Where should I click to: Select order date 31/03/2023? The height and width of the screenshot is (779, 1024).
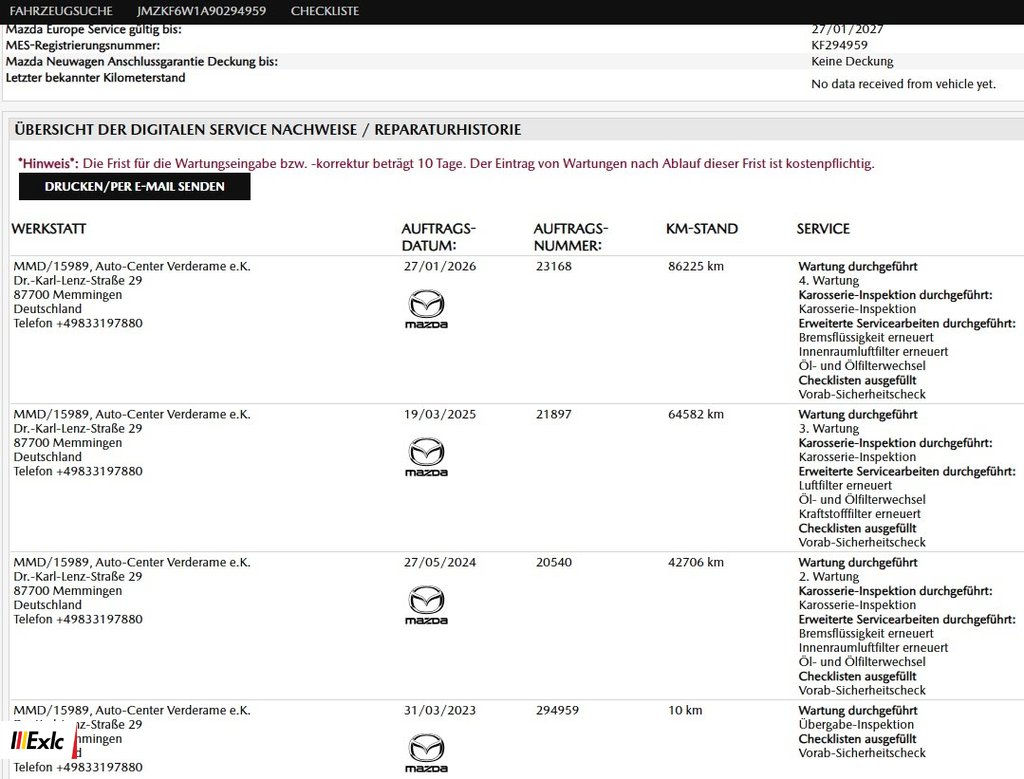(440, 710)
